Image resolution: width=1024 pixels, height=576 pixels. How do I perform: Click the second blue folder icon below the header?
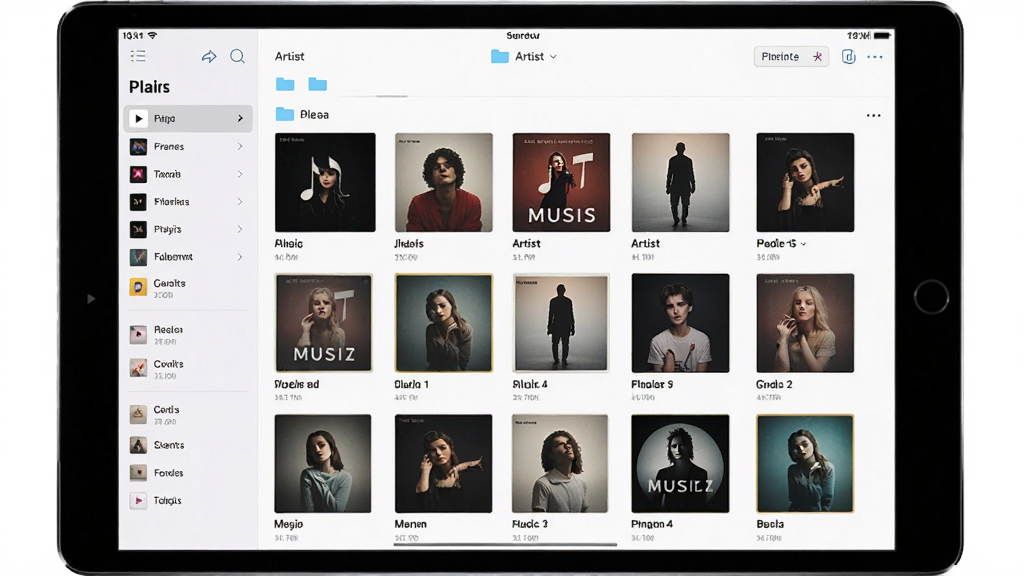pos(318,84)
